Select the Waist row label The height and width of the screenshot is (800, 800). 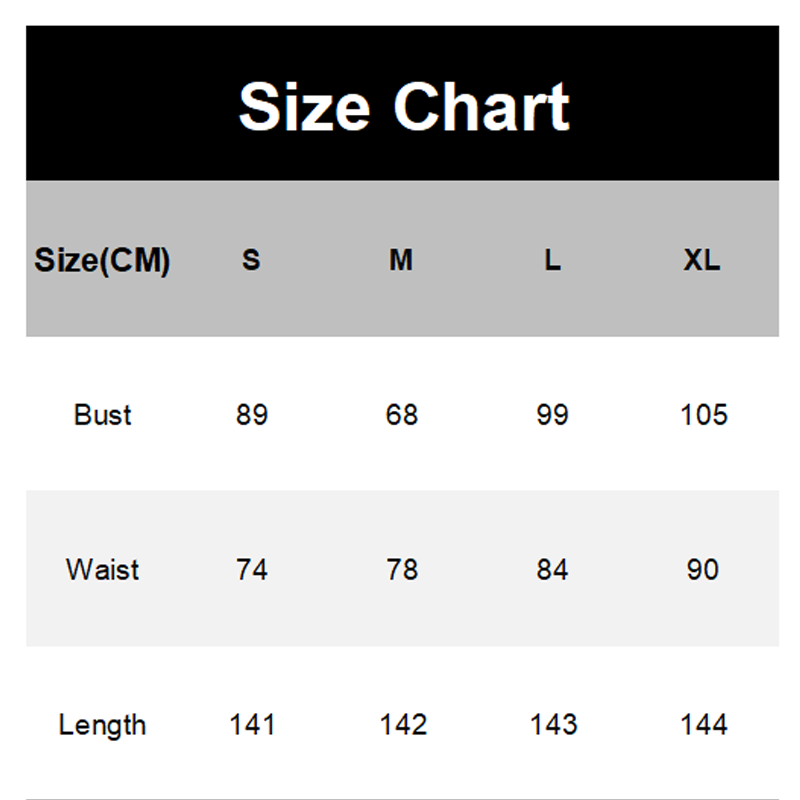[102, 570]
